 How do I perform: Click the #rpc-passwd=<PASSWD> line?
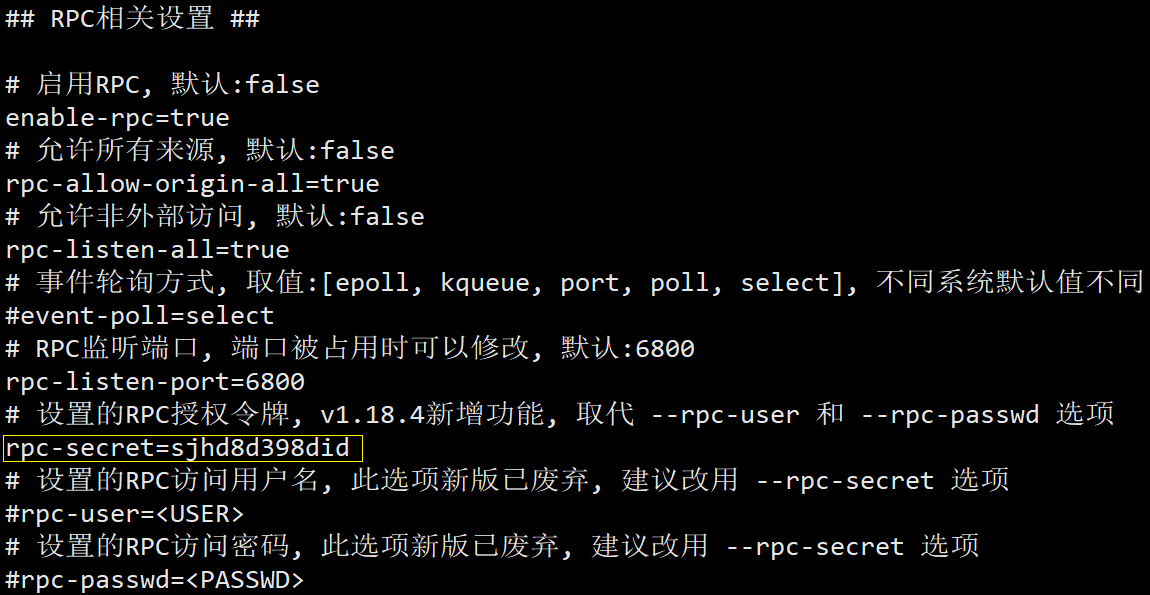154,580
